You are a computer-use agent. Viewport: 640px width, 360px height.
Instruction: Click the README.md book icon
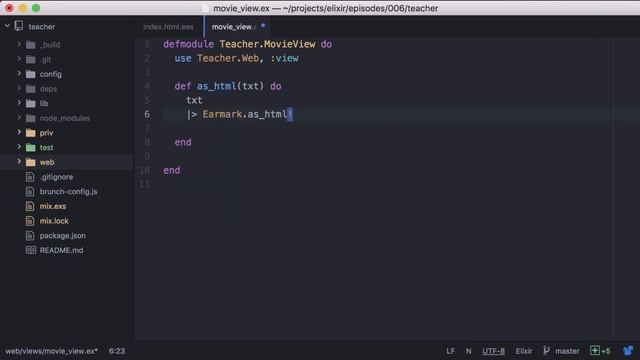pyautogui.click(x=31, y=250)
